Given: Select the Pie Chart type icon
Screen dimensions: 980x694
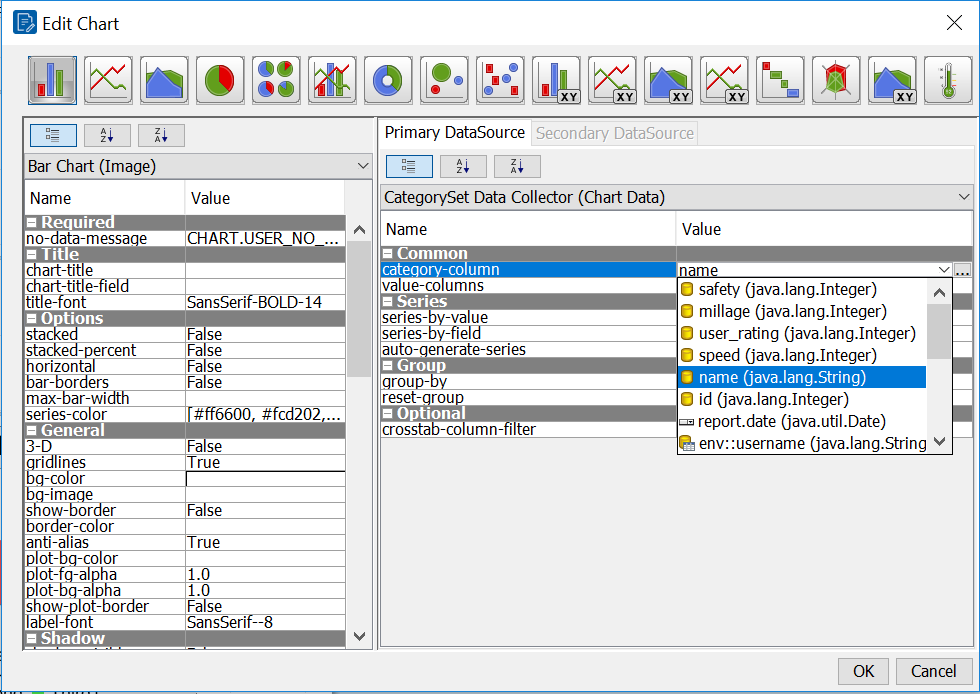Looking at the screenshot, I should 219,78.
